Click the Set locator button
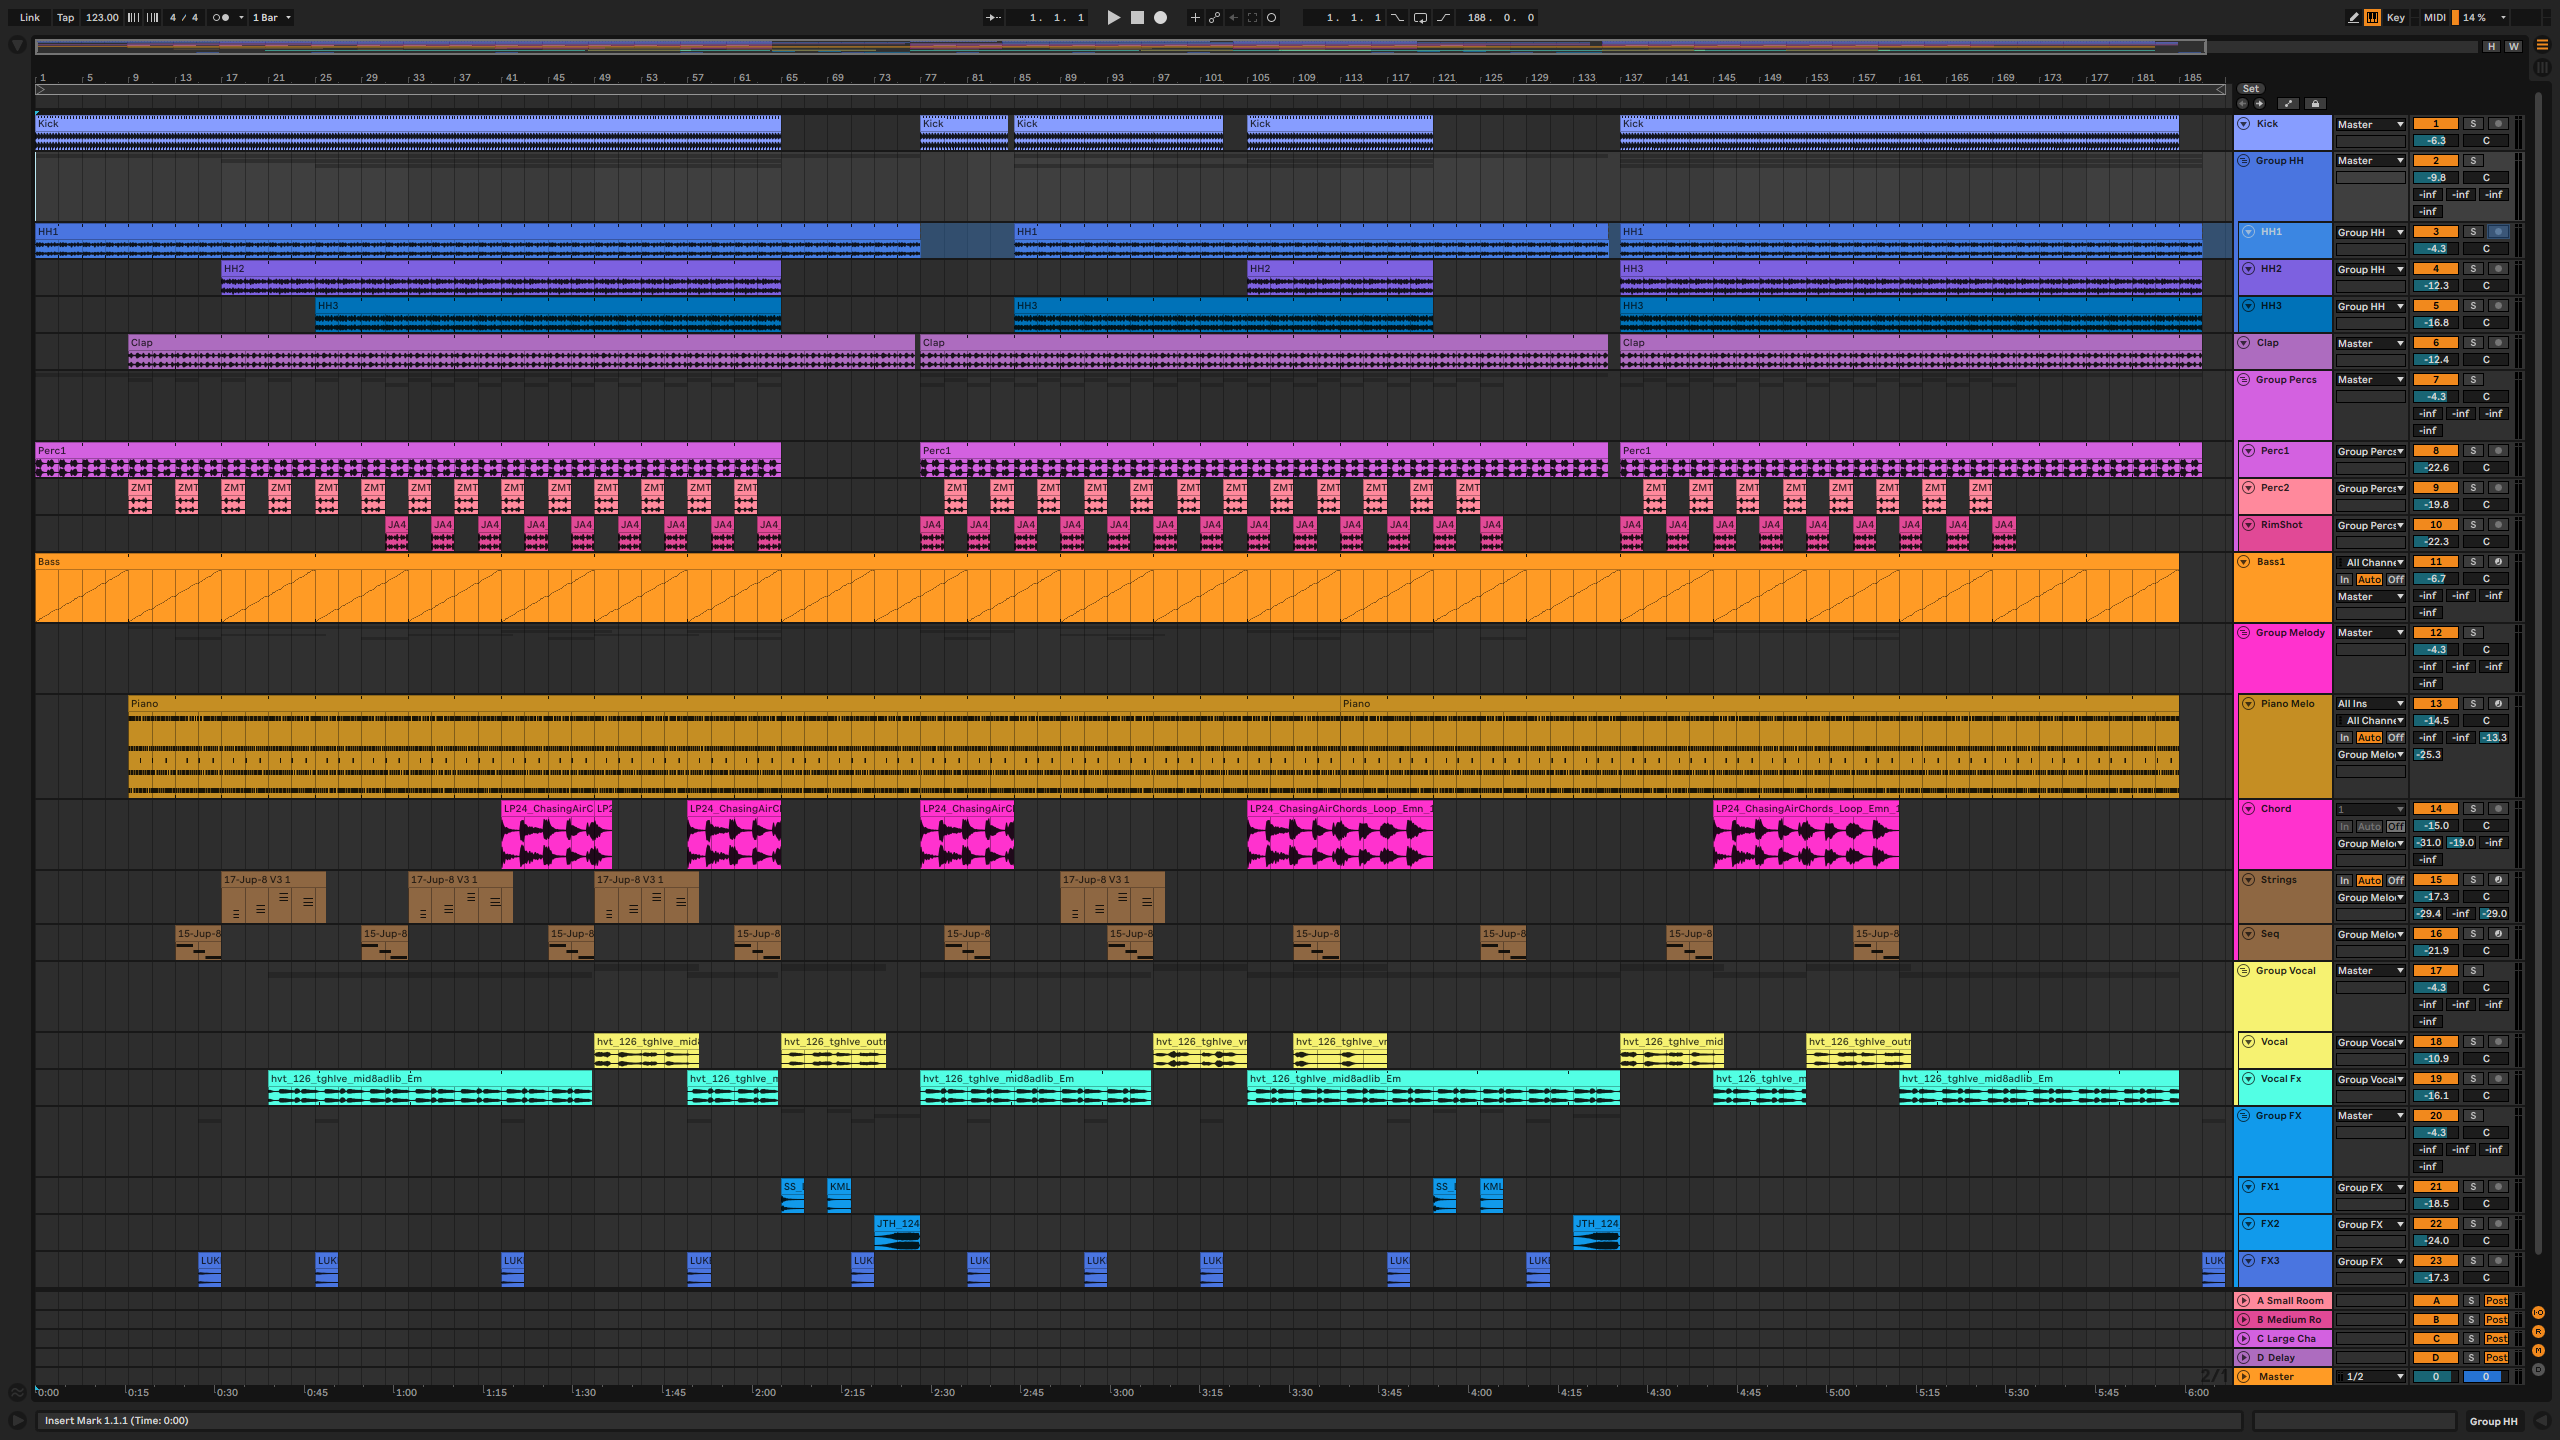Image resolution: width=2560 pixels, height=1440 pixels. pyautogui.click(x=2251, y=88)
